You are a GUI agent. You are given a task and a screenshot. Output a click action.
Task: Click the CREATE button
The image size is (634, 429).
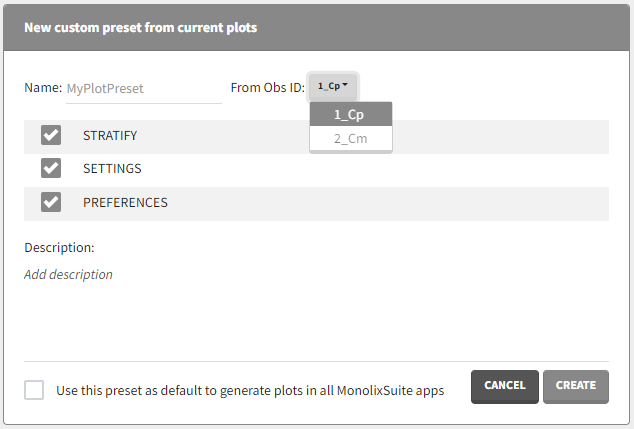[575, 386]
